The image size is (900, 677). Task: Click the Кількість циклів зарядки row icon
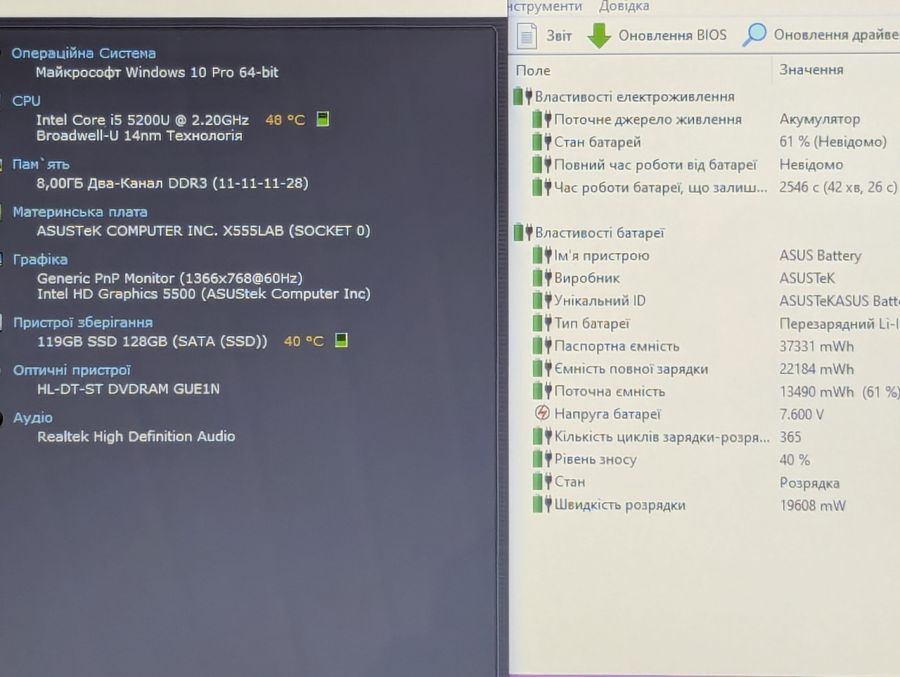pyautogui.click(x=542, y=436)
